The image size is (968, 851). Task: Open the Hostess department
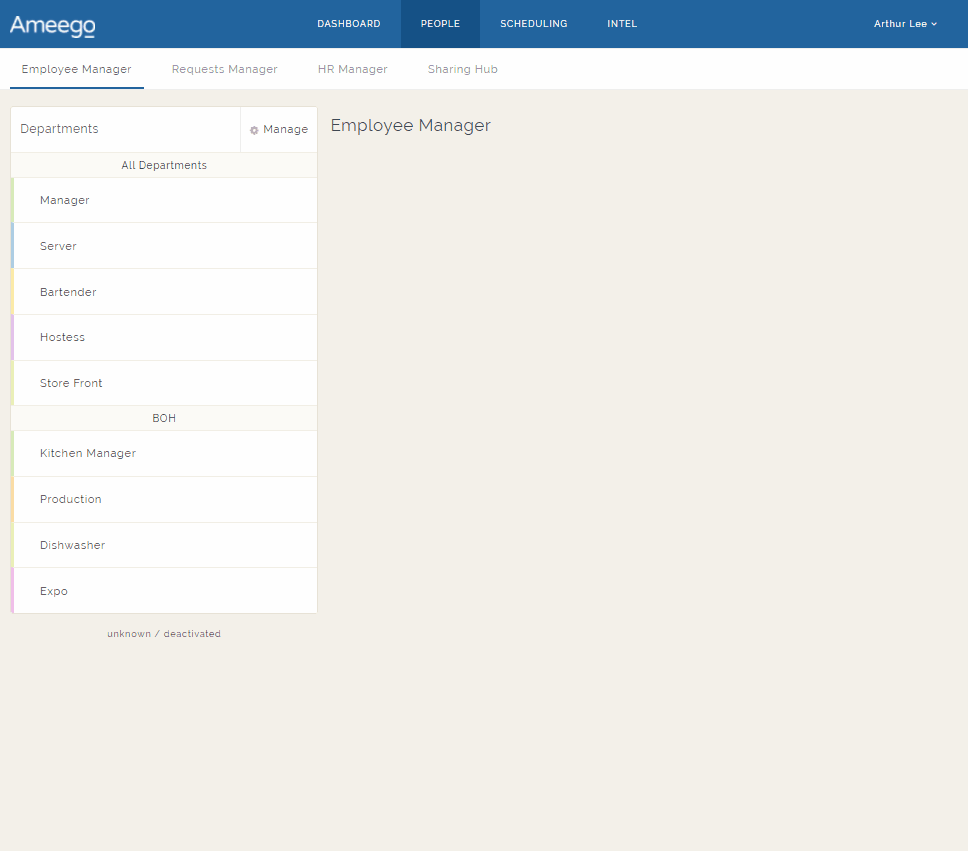(x=62, y=337)
